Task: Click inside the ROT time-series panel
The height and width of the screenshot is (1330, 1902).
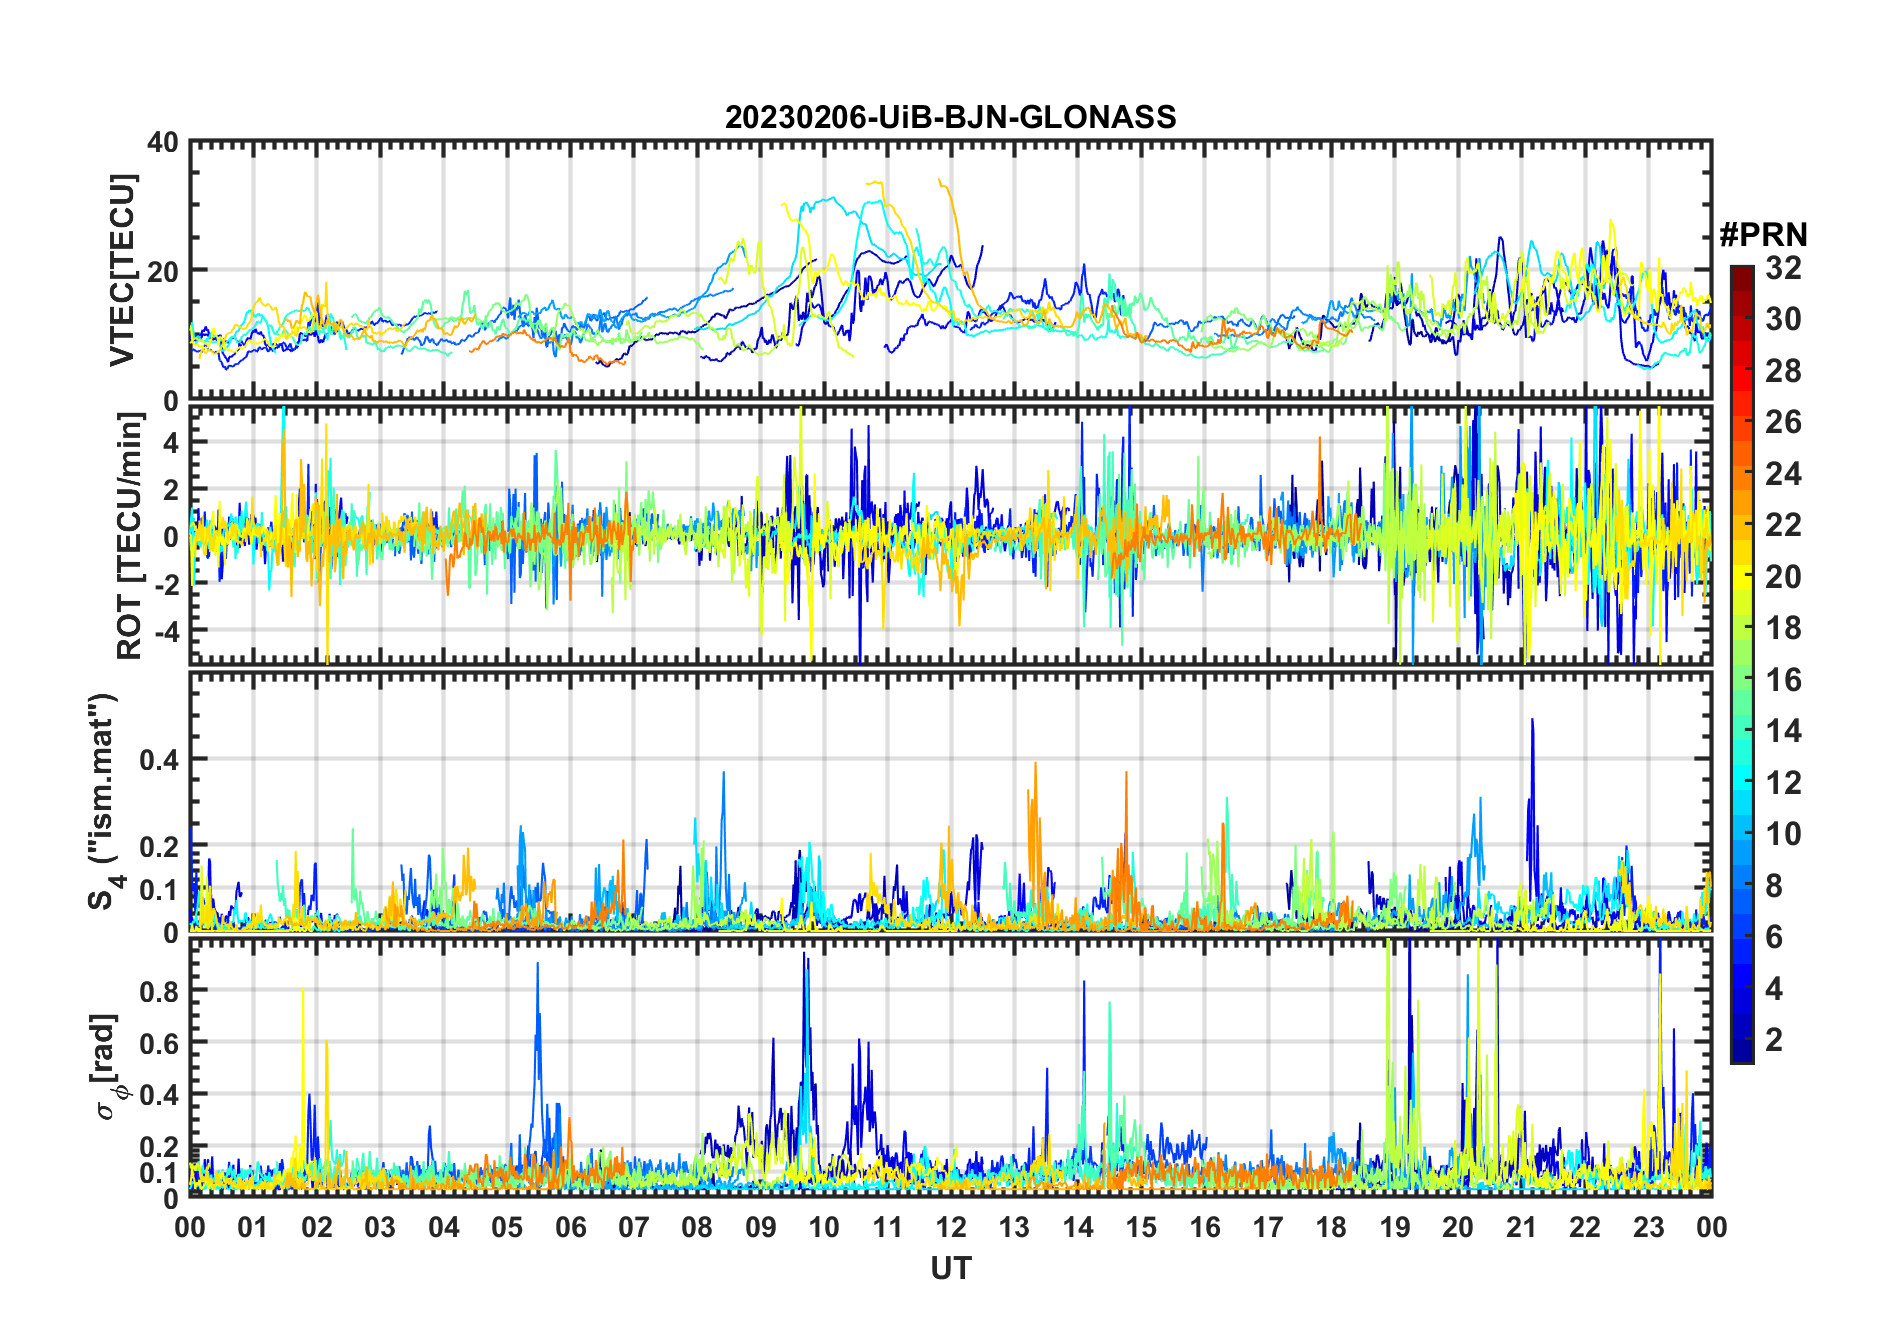Action: tap(950, 534)
